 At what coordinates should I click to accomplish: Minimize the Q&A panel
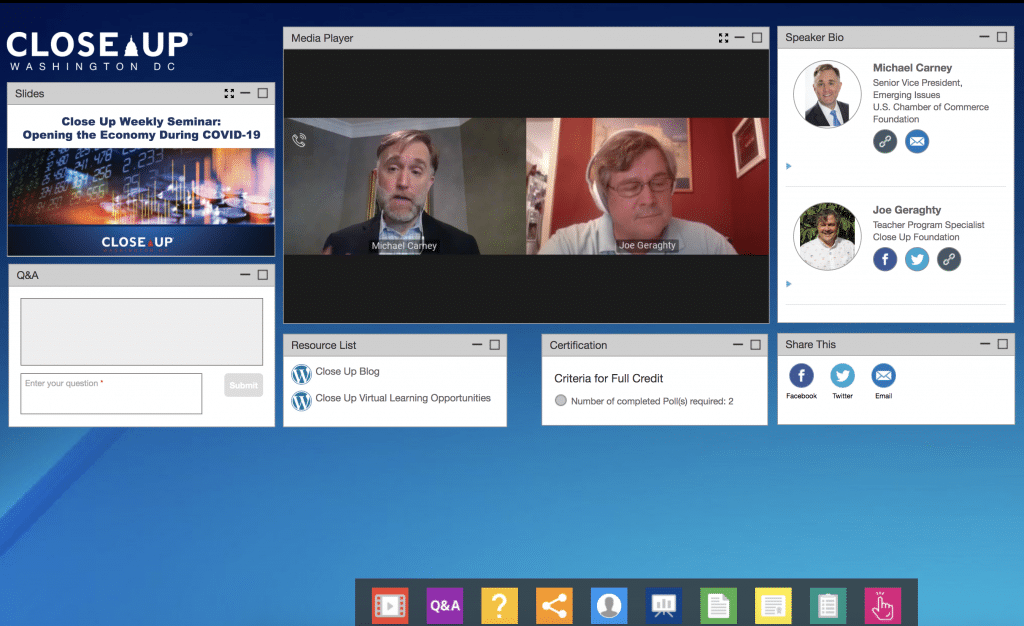click(x=245, y=275)
